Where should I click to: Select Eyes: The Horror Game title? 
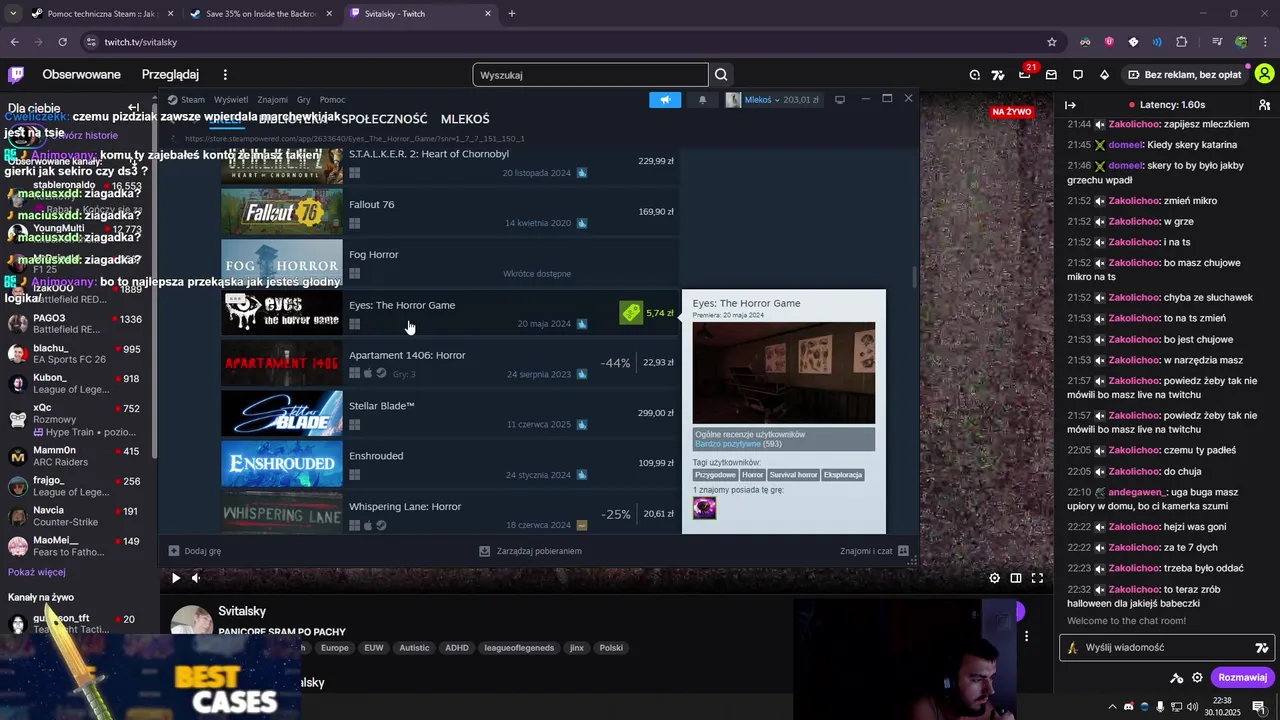[402, 305]
